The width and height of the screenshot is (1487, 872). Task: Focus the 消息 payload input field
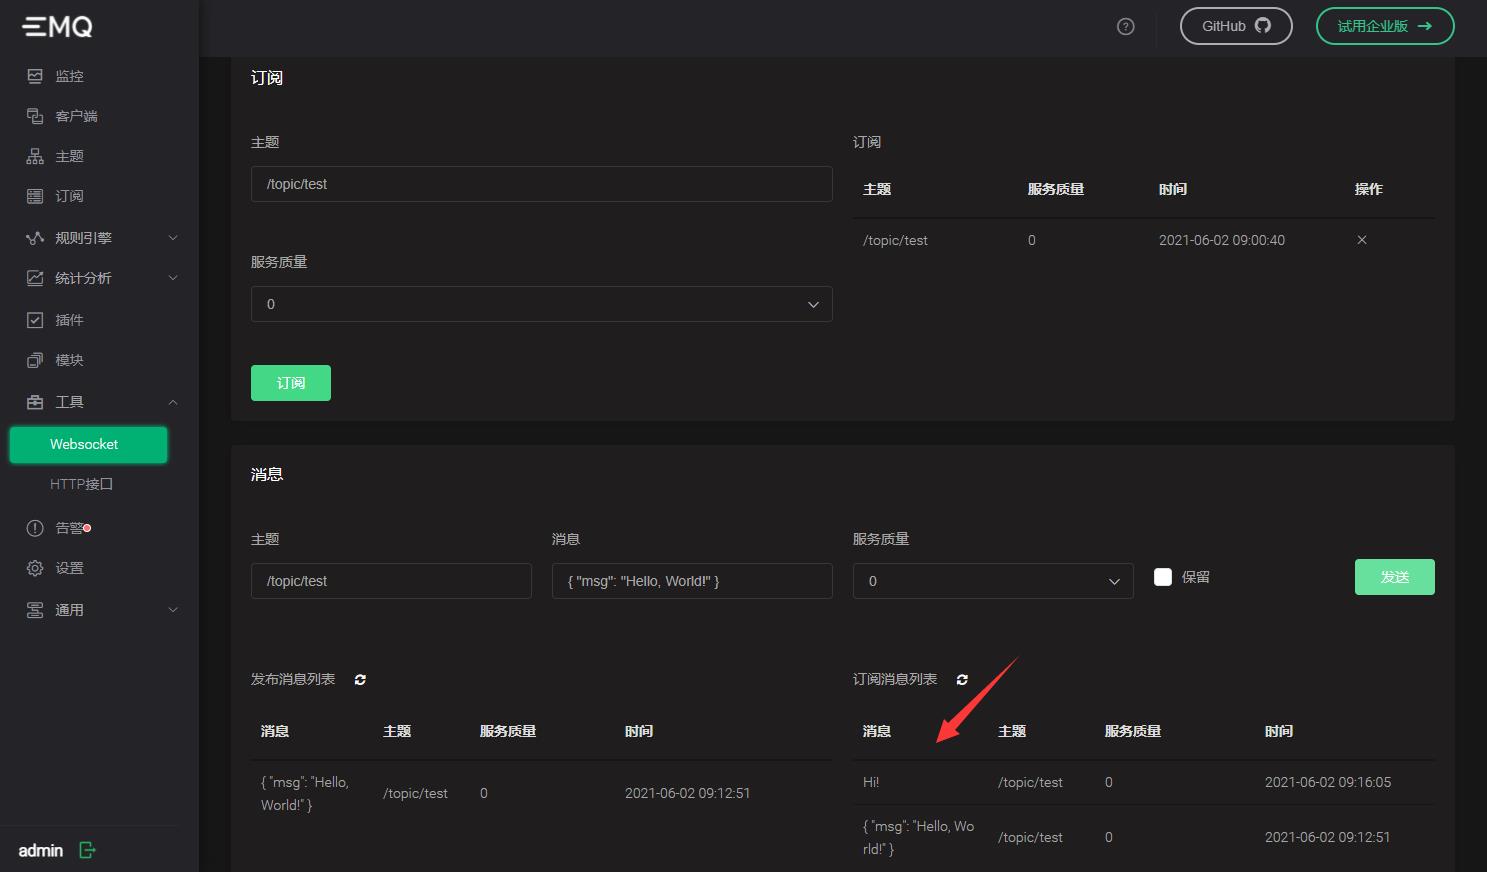(692, 581)
